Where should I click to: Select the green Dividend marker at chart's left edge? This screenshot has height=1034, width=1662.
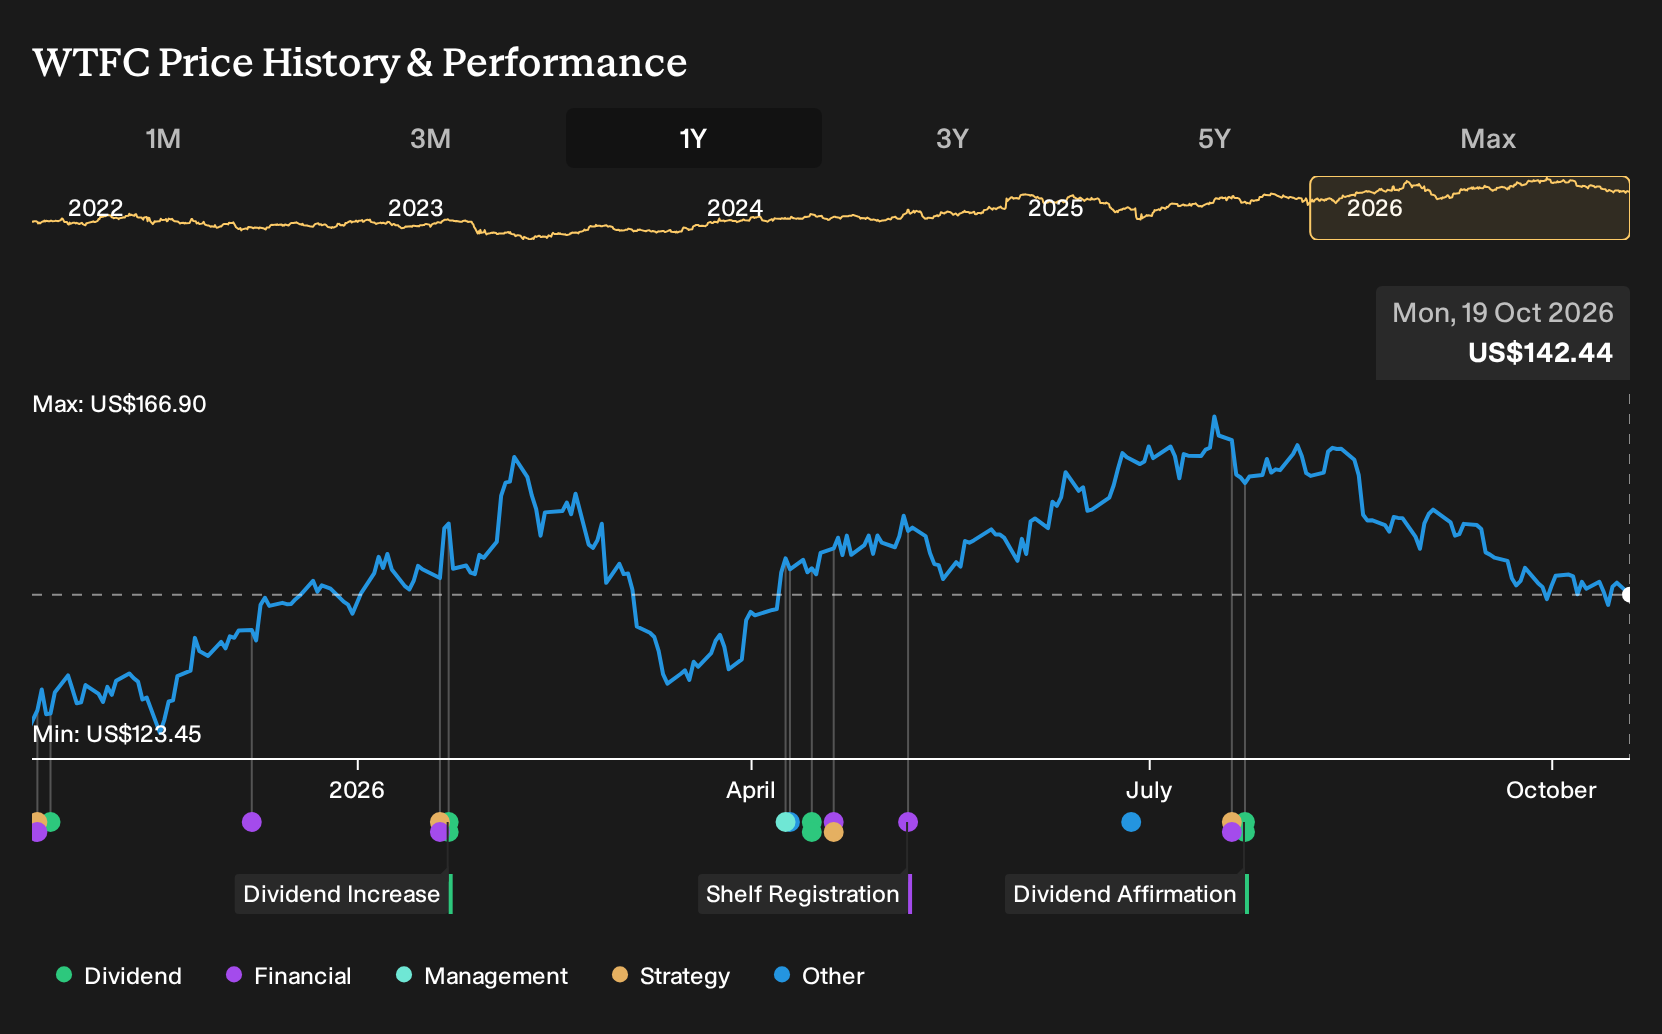pos(51,822)
